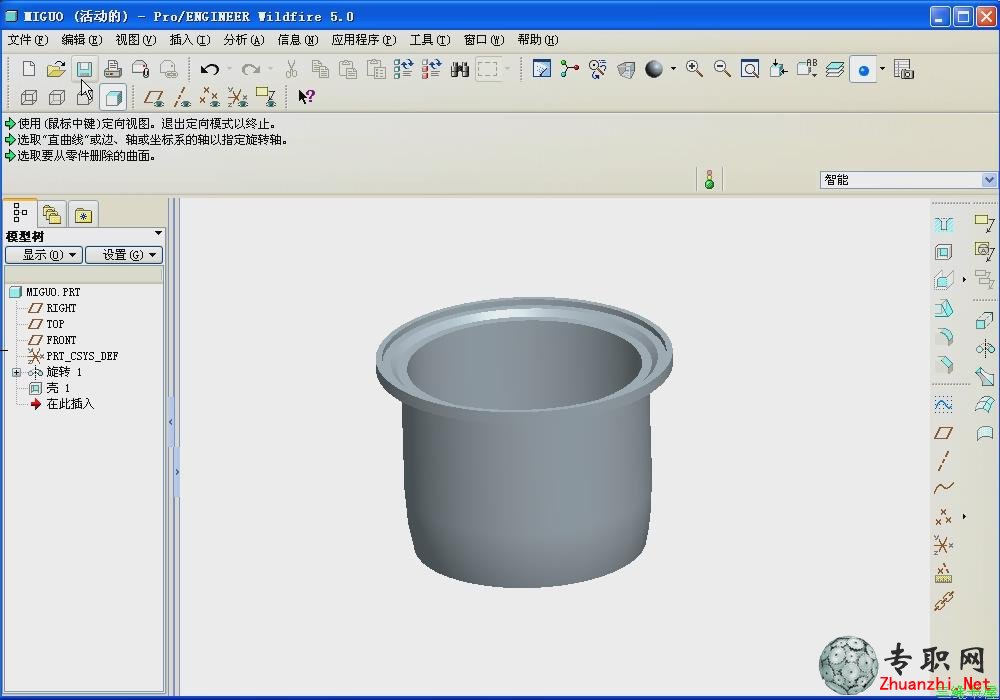This screenshot has width=1000, height=700.
Task: Select the Extrude tool on right toolbar
Action: coord(985,320)
